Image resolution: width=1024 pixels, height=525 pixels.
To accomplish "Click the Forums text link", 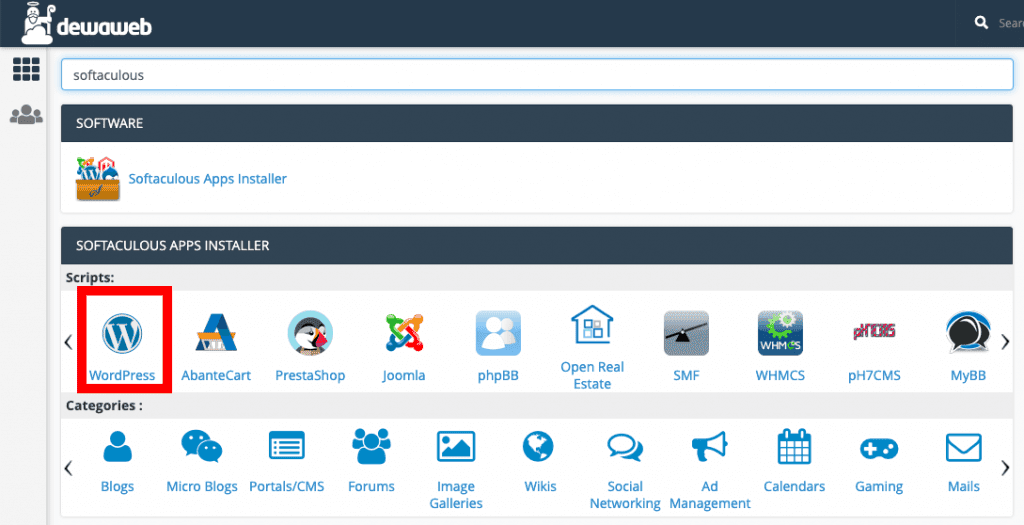I will [x=371, y=486].
